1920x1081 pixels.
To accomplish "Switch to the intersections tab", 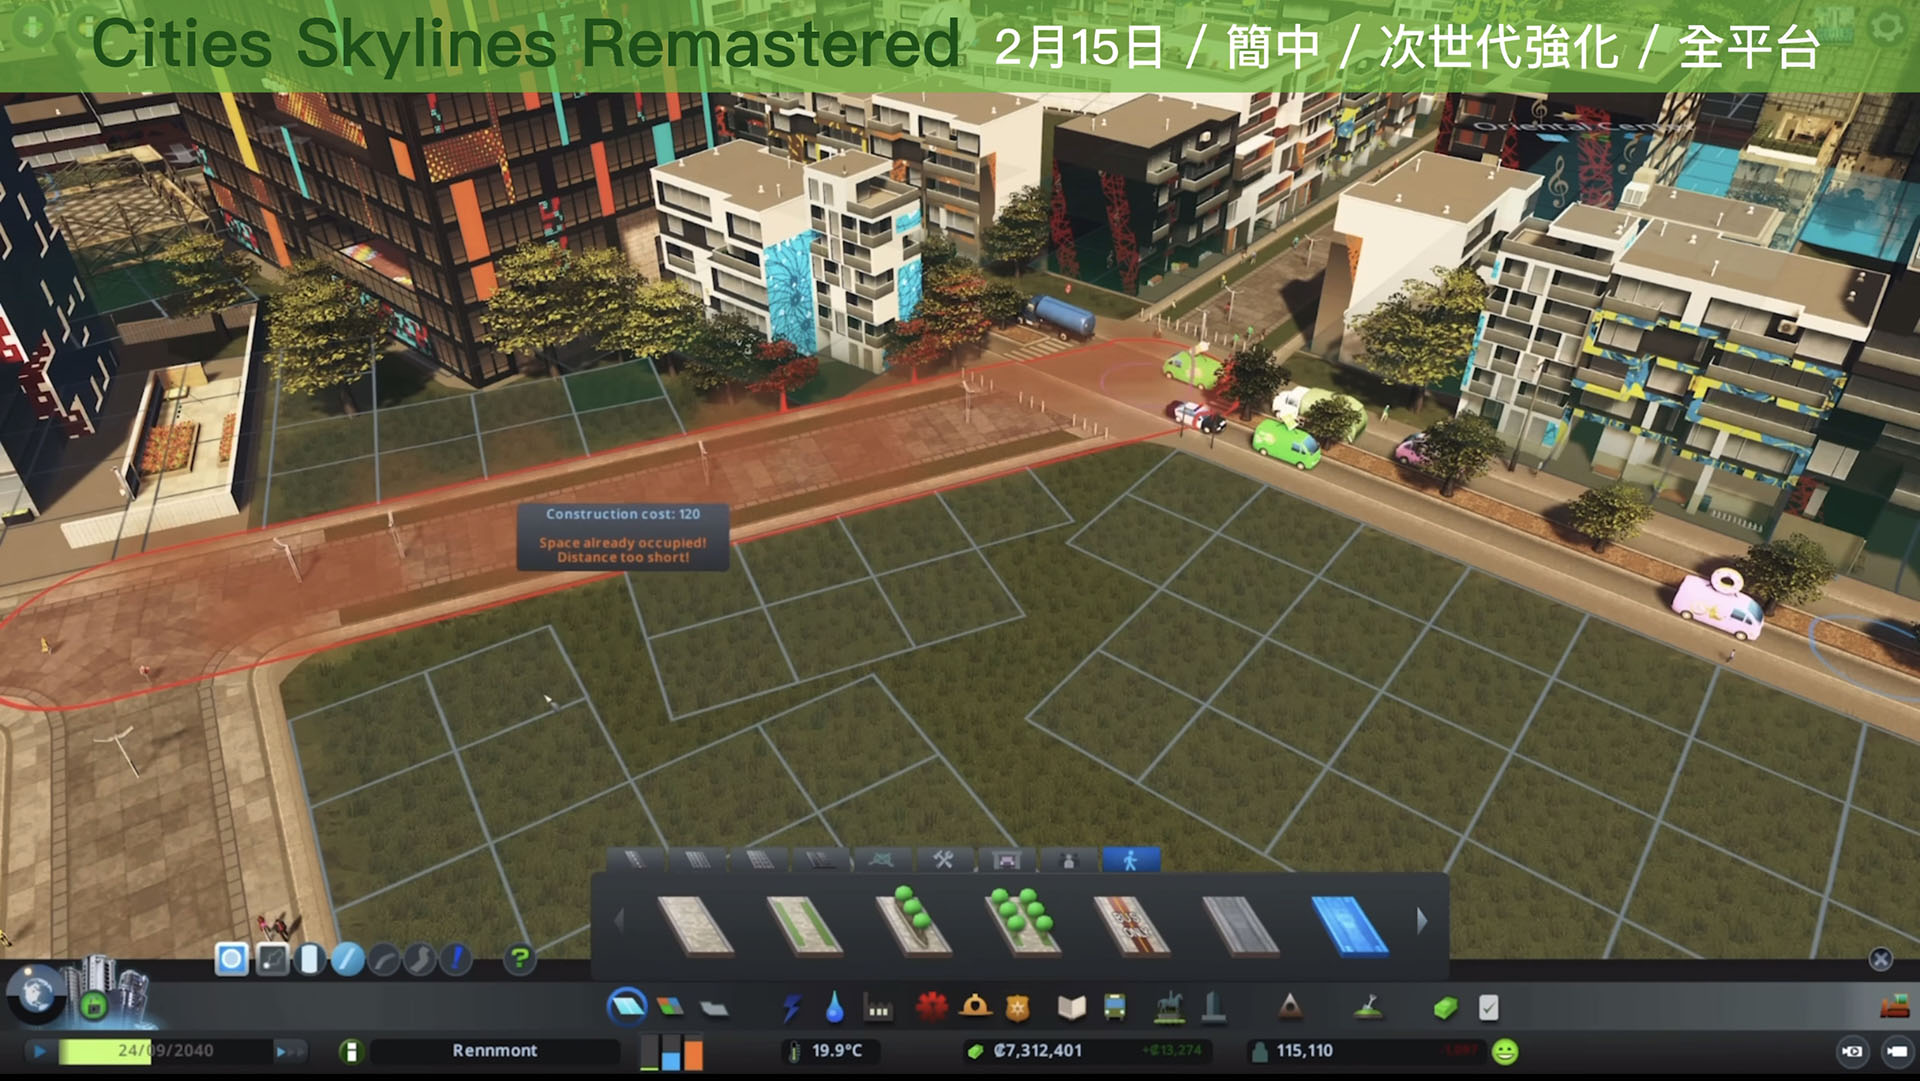I will 882,860.
